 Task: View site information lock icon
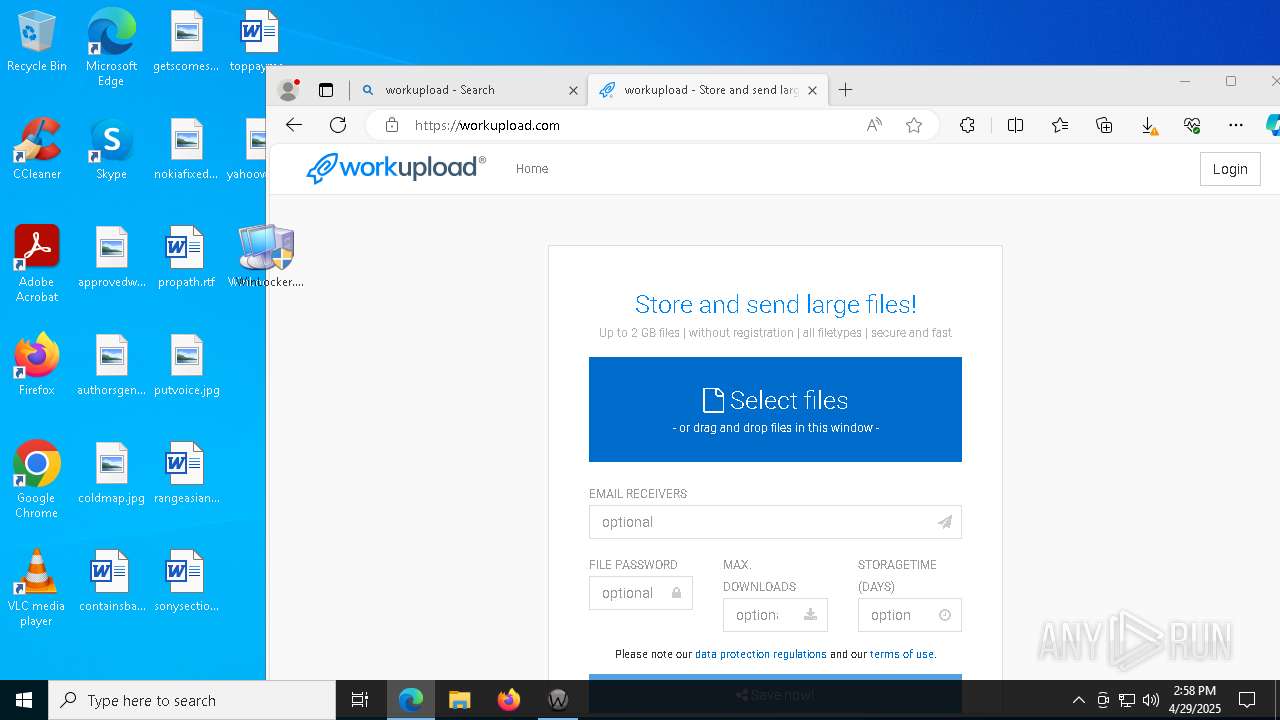coord(392,125)
